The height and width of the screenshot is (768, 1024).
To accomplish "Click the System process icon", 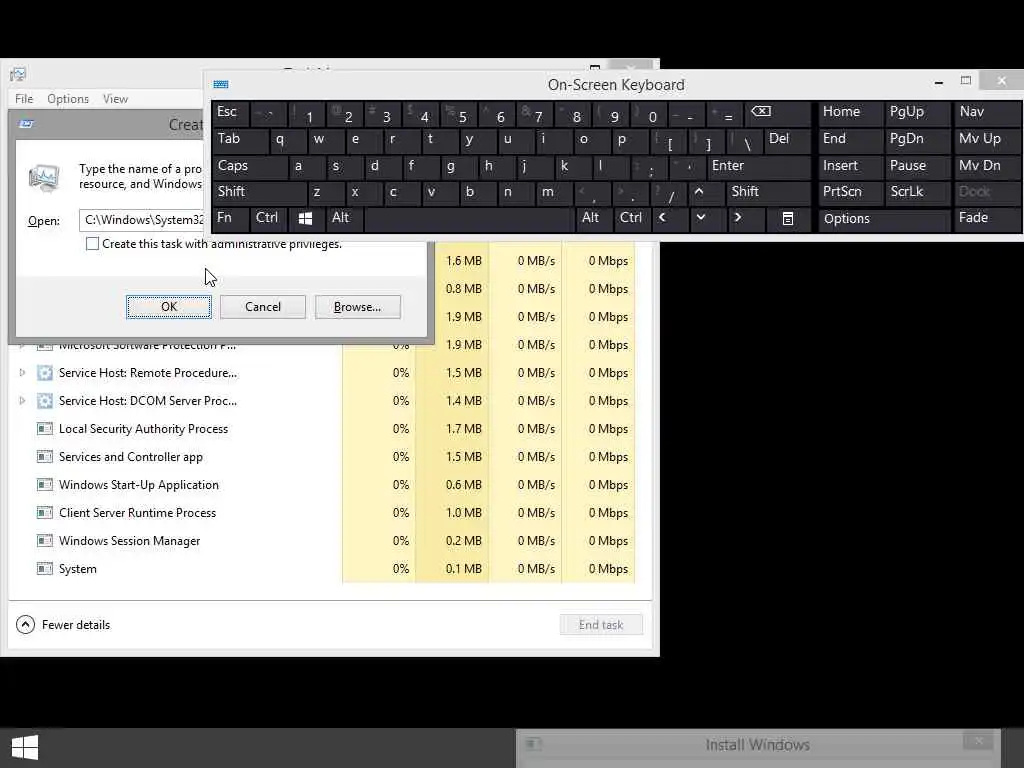I will [44, 569].
